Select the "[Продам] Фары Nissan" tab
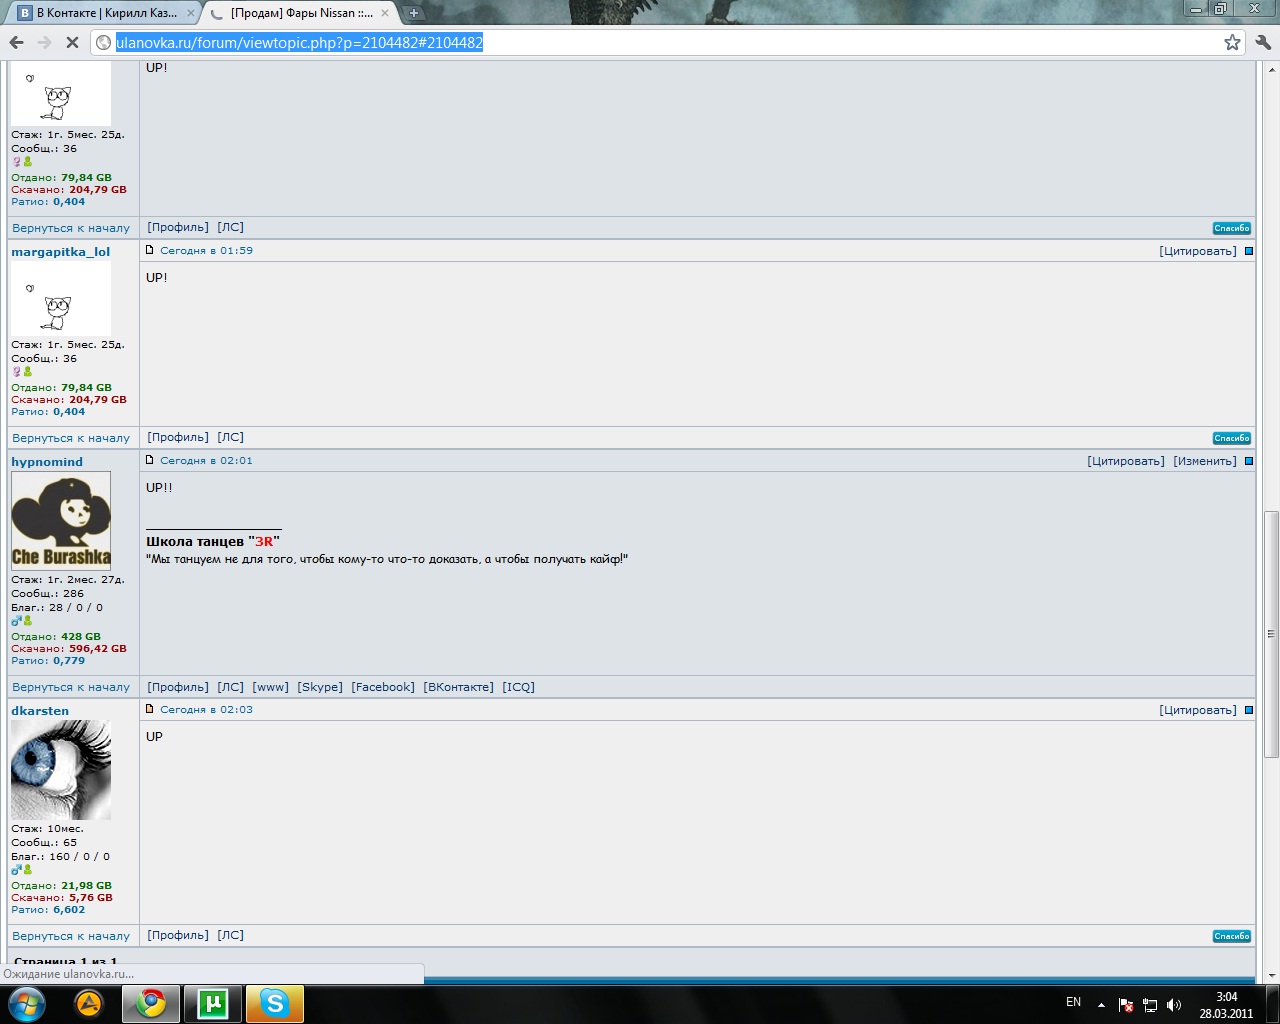Image resolution: width=1280 pixels, height=1024 pixels. 300,13
